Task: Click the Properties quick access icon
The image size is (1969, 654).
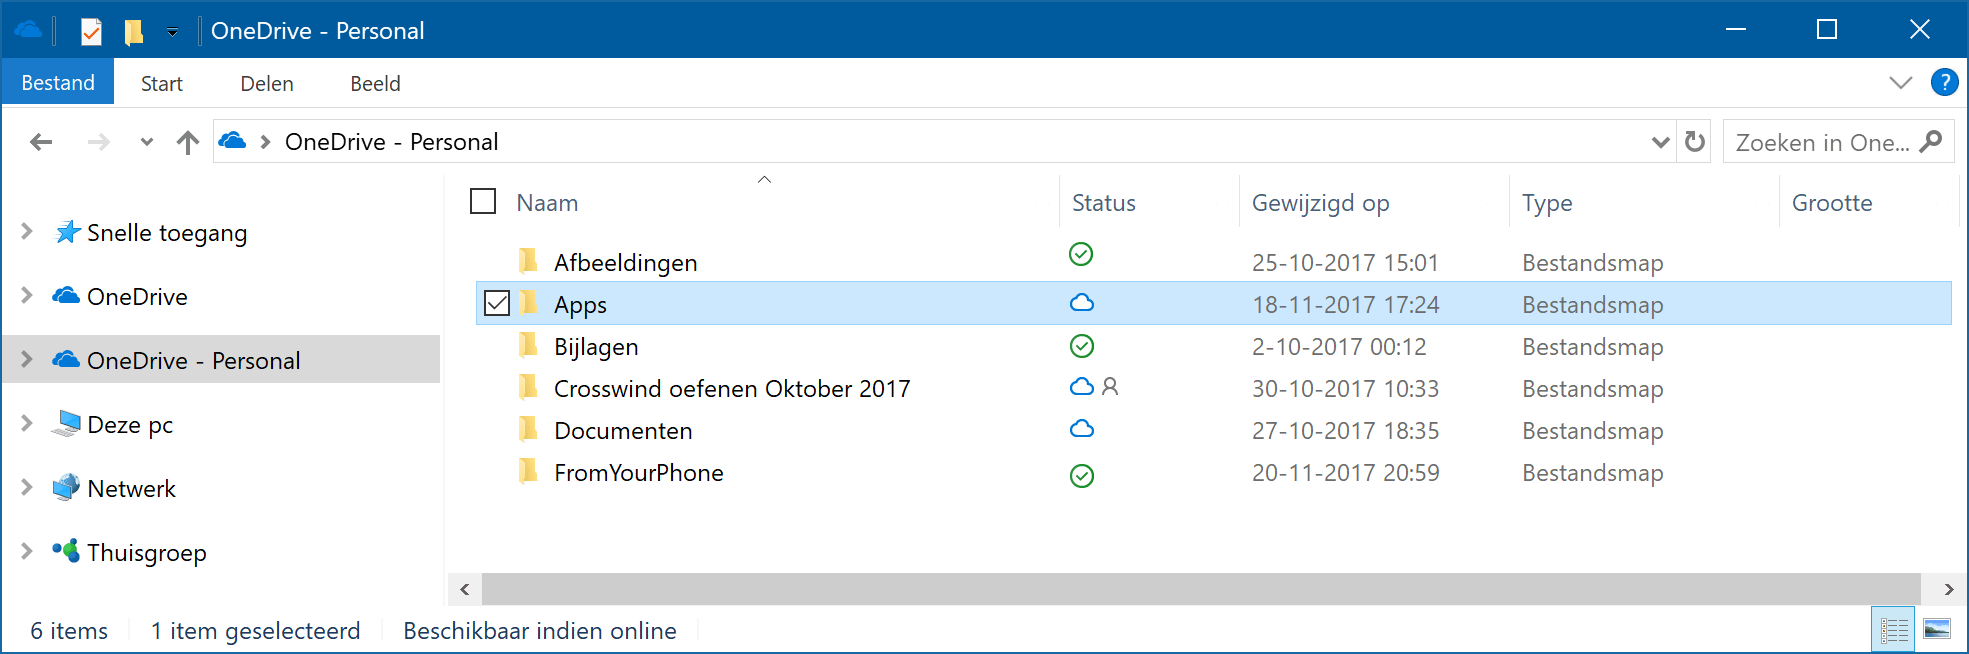Action: tap(91, 32)
